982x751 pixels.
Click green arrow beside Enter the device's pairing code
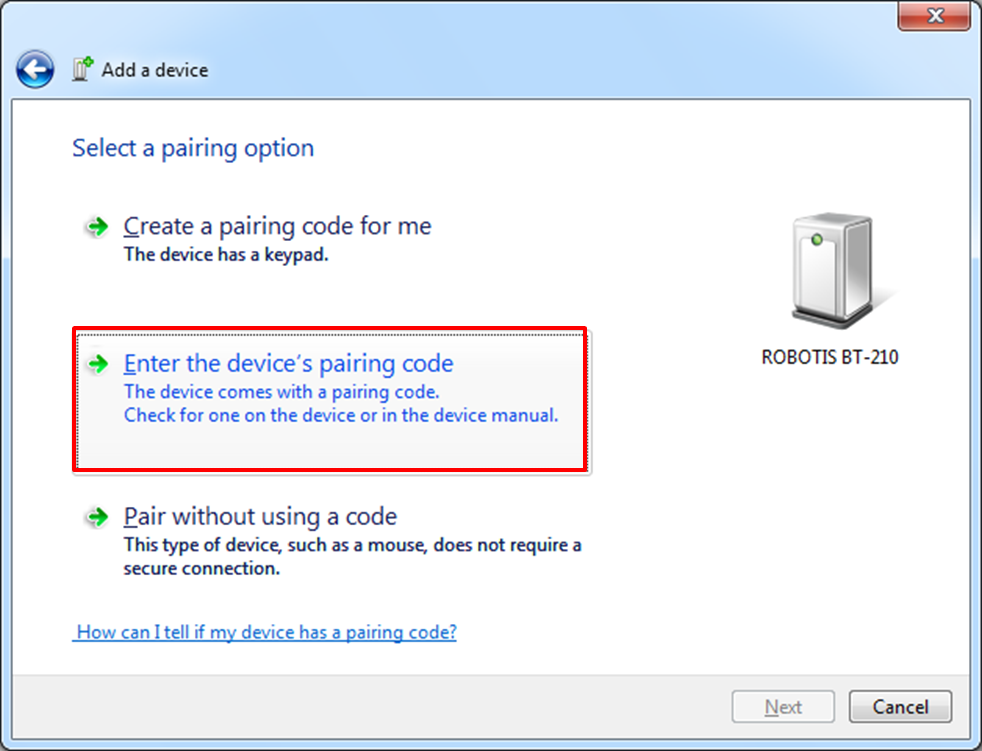coord(97,363)
